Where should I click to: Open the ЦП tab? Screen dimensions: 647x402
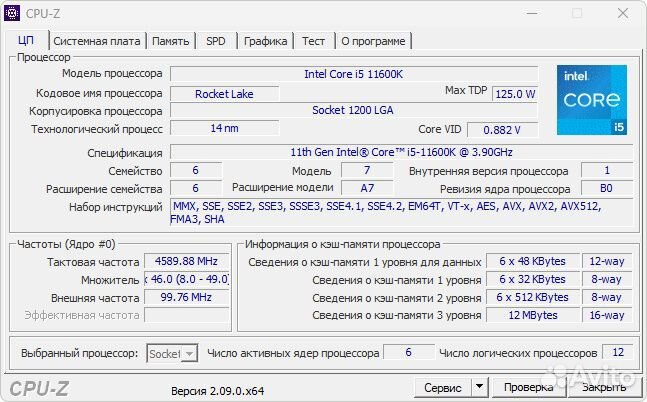coord(26,40)
